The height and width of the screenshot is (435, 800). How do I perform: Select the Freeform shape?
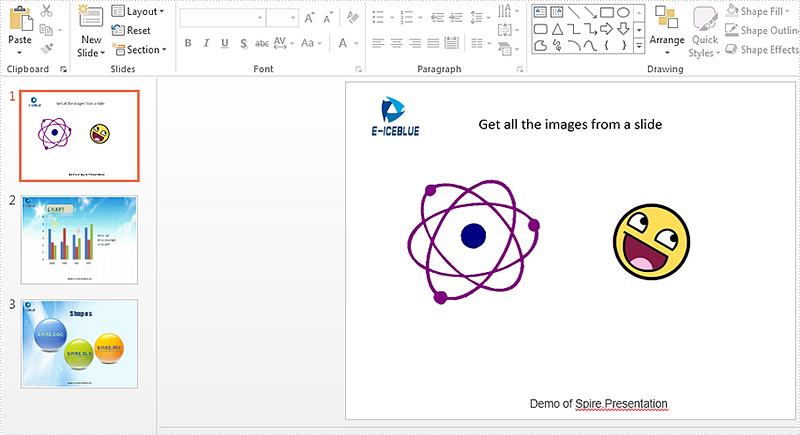(x=540, y=46)
